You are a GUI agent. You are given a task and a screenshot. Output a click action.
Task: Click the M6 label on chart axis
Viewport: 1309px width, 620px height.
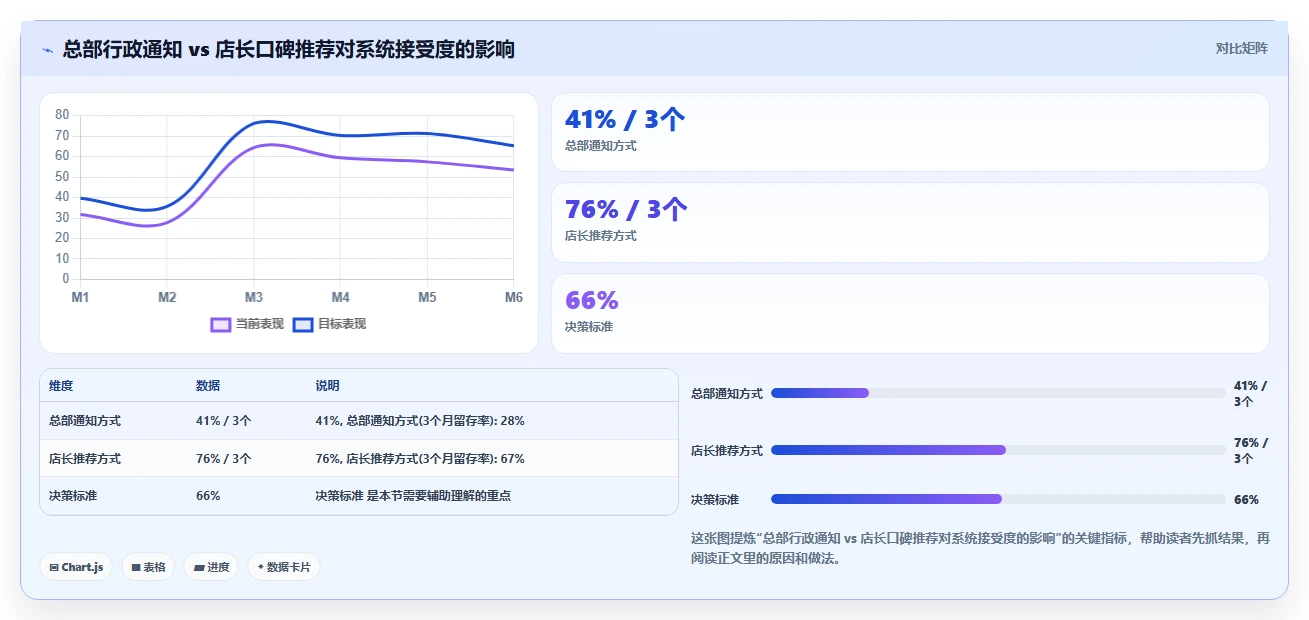click(514, 297)
